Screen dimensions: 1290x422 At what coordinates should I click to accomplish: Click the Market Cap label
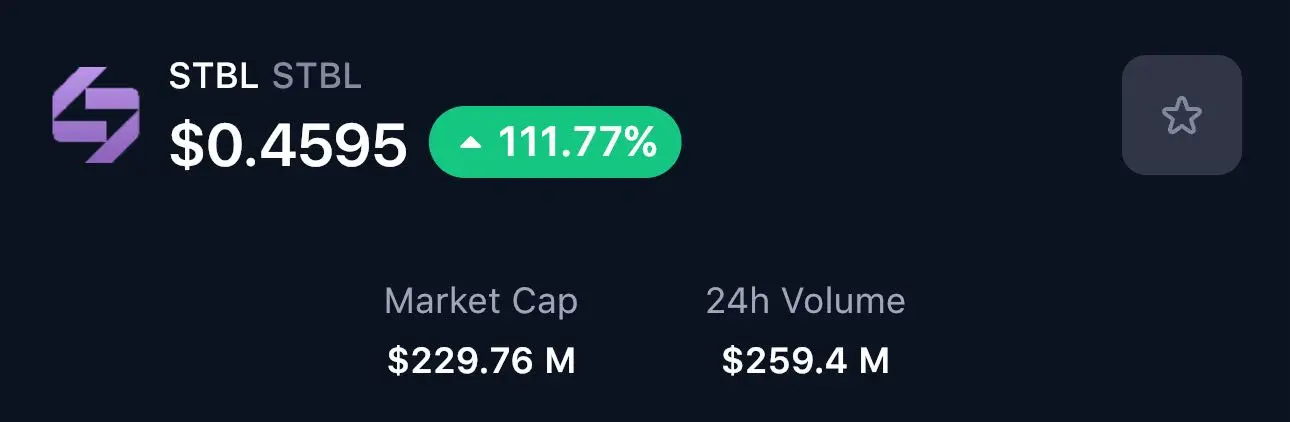pyautogui.click(x=481, y=301)
